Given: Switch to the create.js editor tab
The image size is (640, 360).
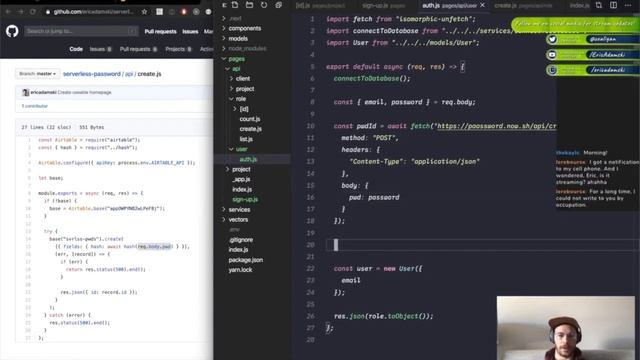Looking at the screenshot, I should (x=523, y=5).
